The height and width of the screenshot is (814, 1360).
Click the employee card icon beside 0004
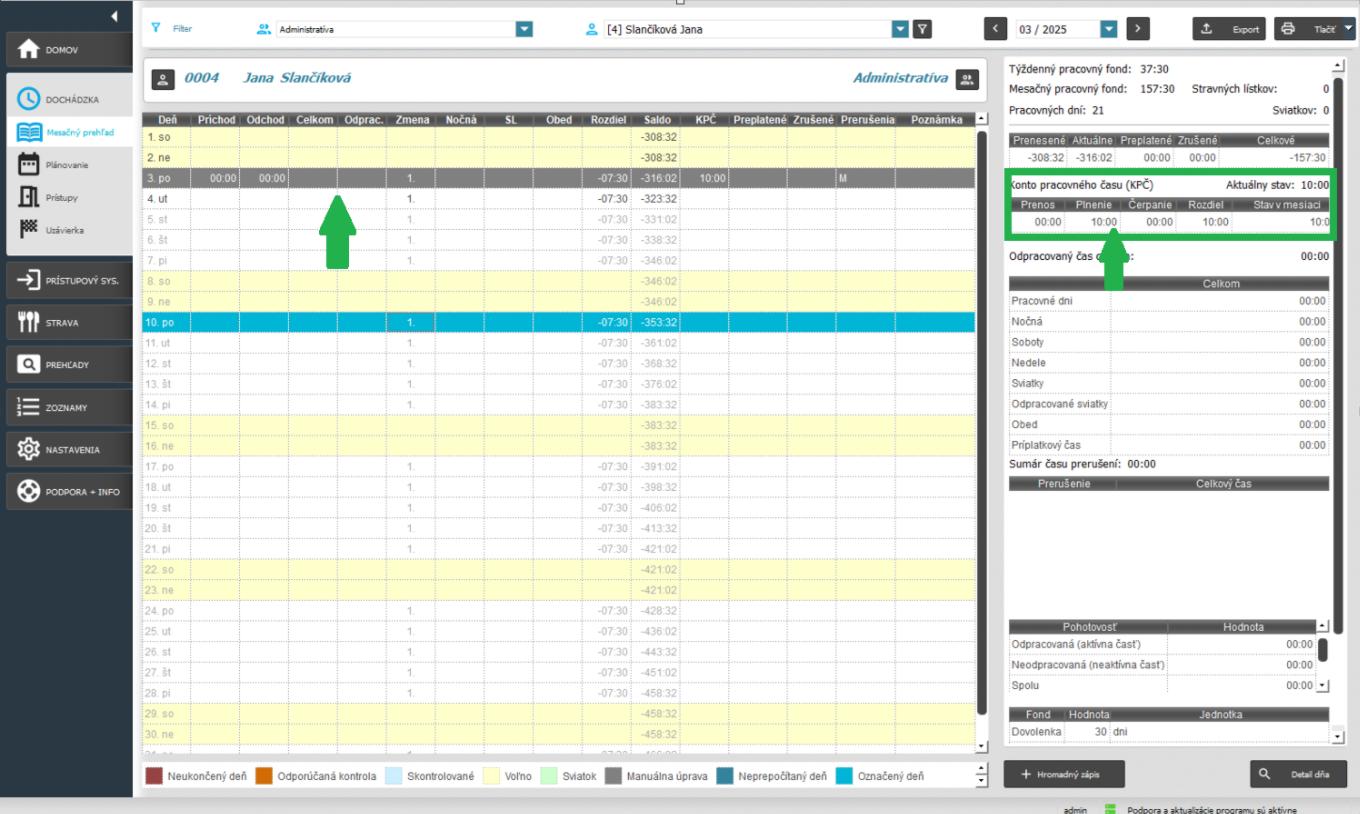[x=164, y=79]
